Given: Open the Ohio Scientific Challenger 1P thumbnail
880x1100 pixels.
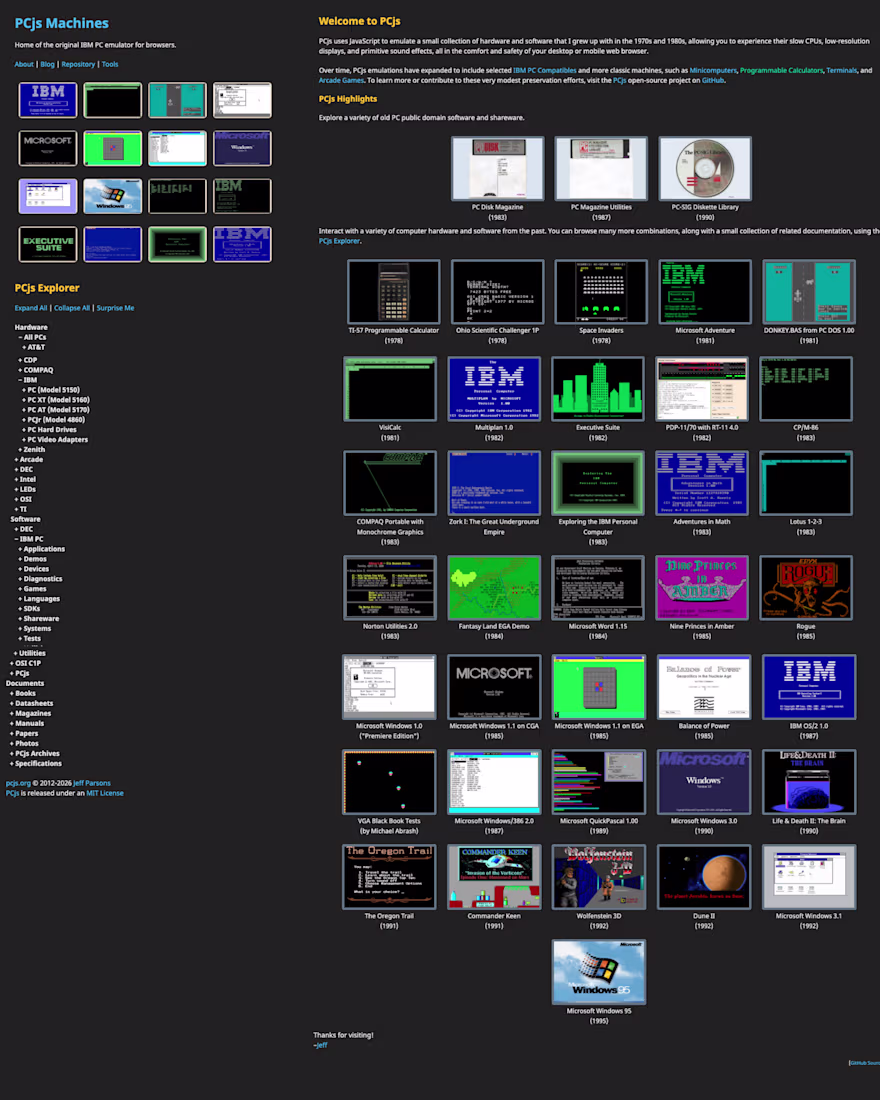Looking at the screenshot, I should click(x=497, y=292).
